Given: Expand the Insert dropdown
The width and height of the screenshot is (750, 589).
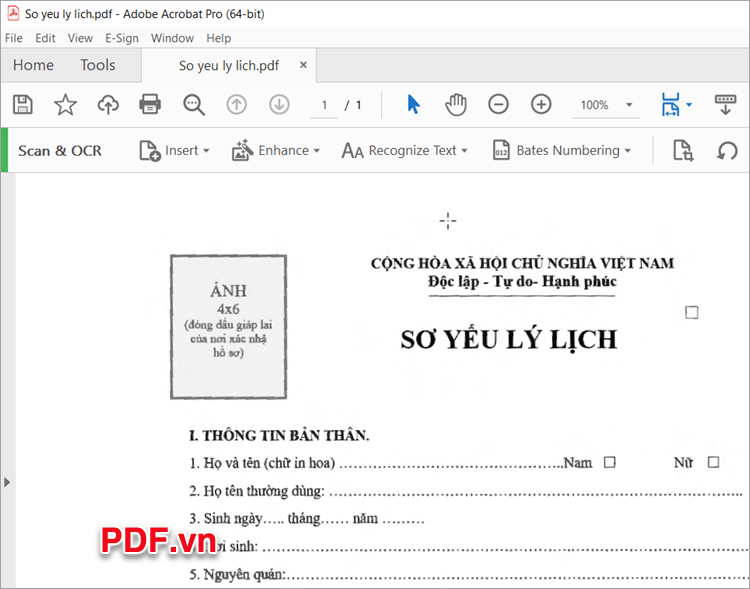Looking at the screenshot, I should pos(175,151).
